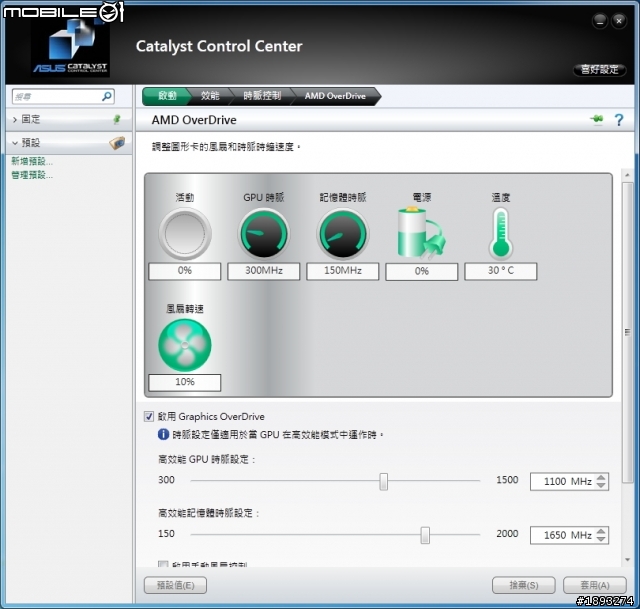Open 新增預設... link

32,161
